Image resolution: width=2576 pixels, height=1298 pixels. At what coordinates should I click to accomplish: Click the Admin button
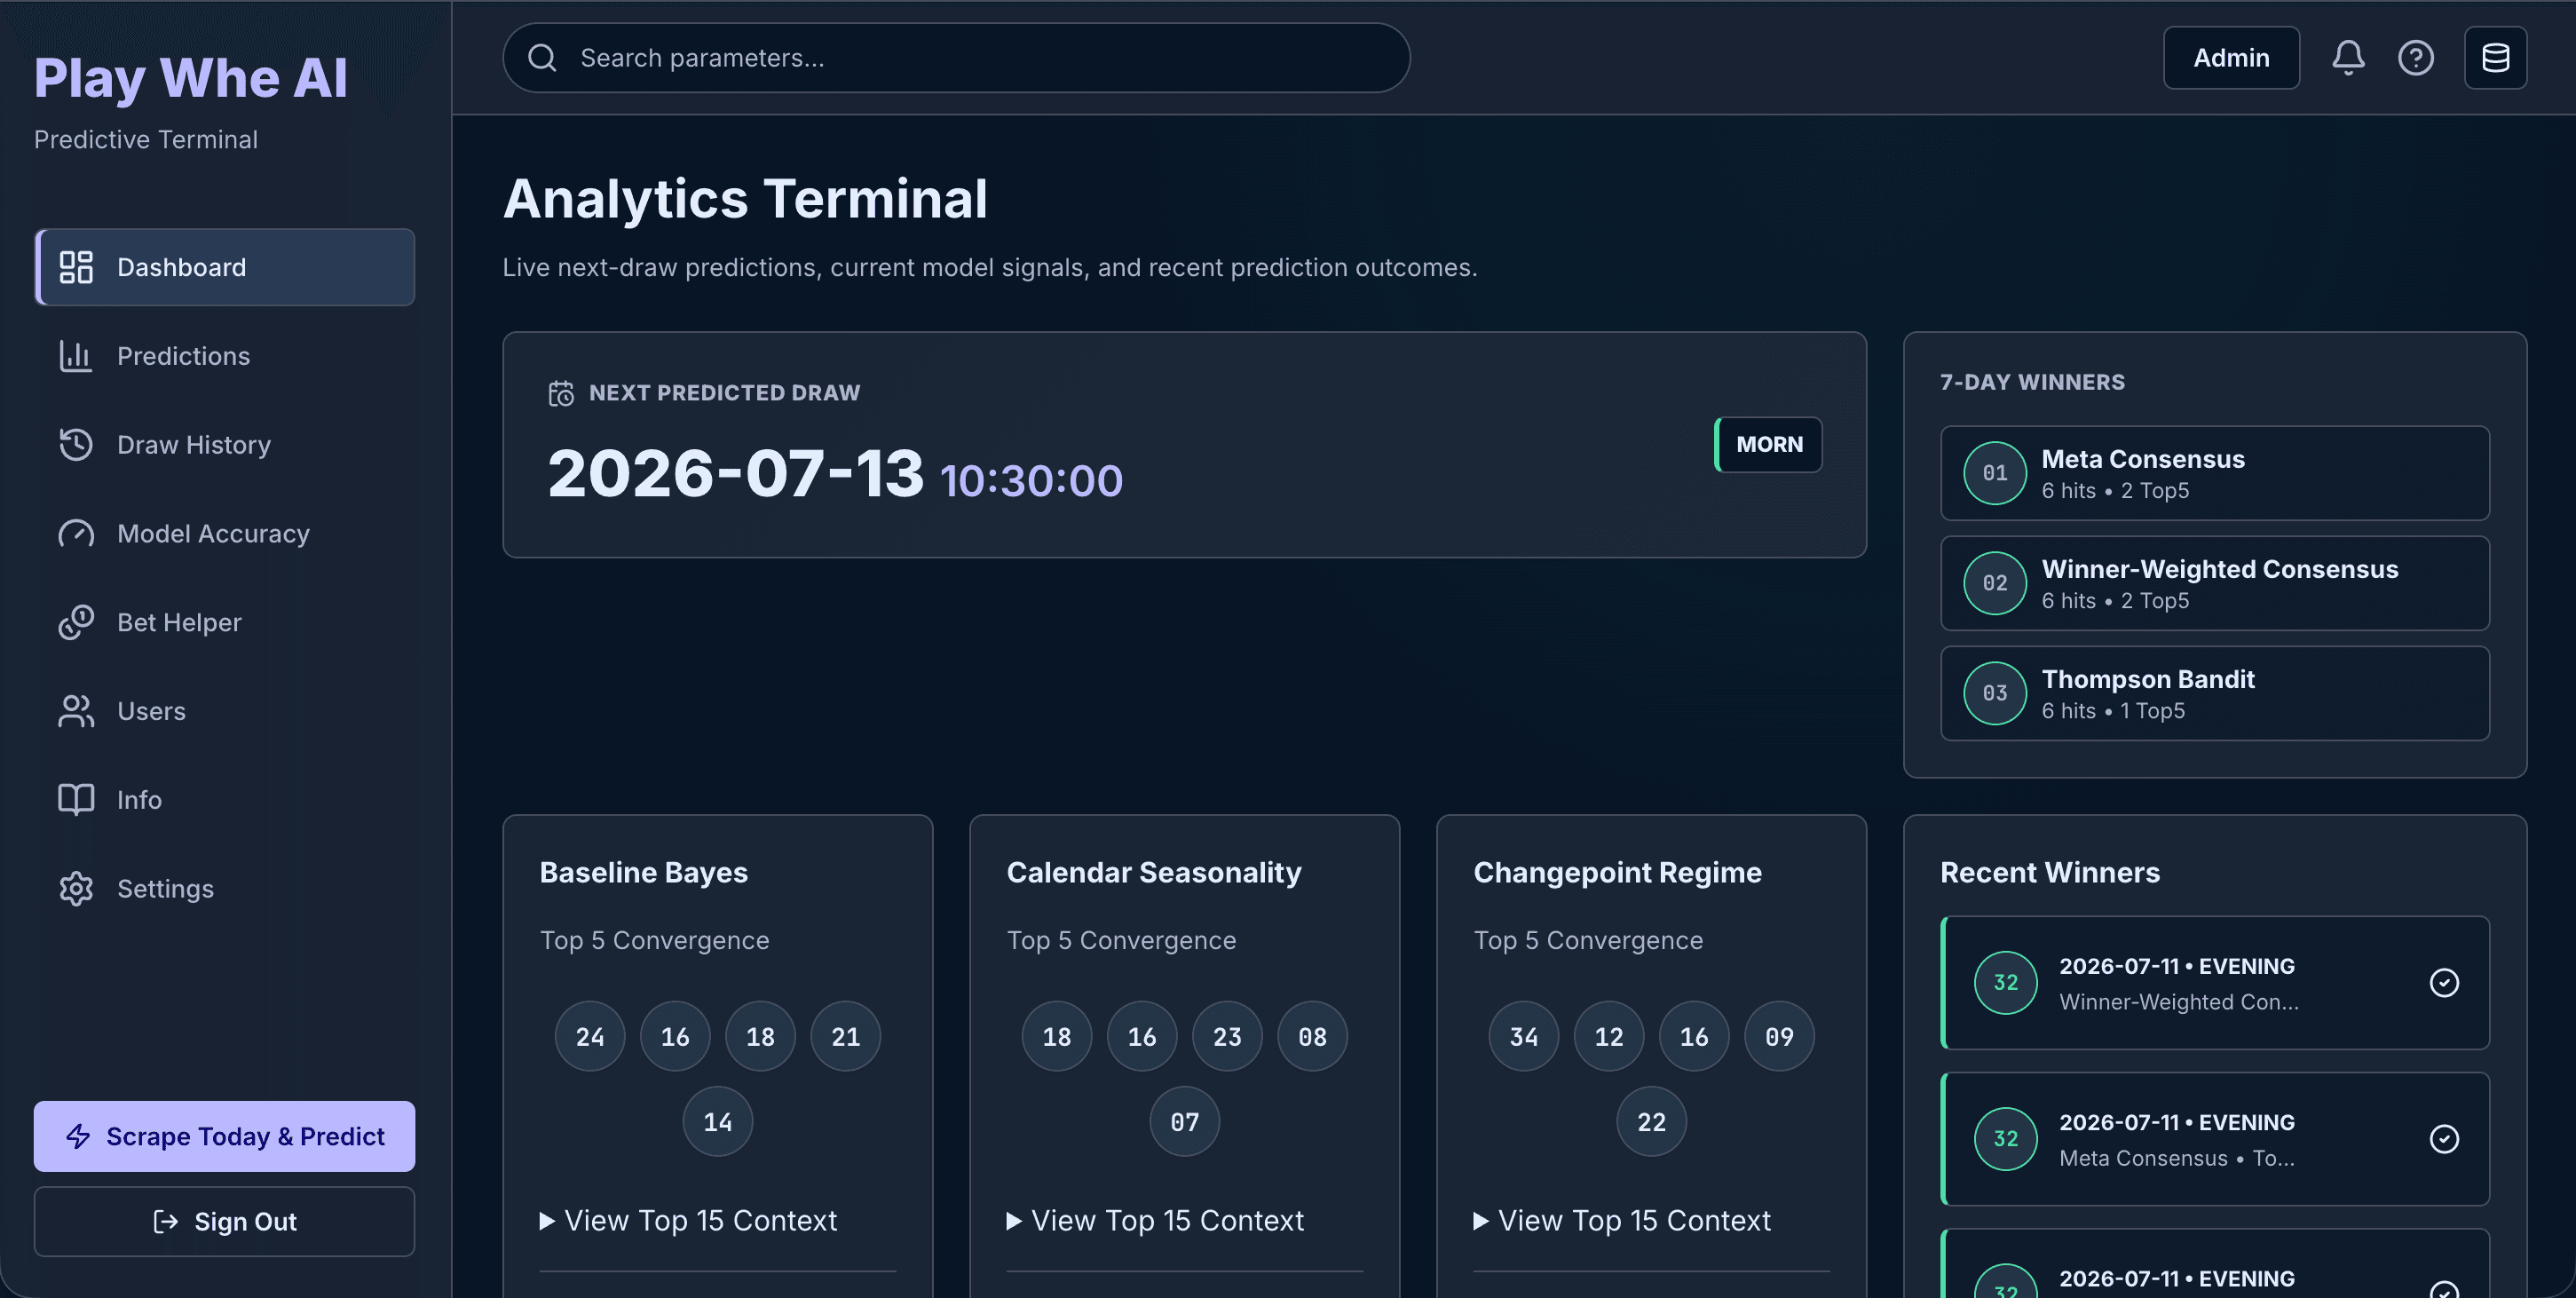[x=2231, y=58]
